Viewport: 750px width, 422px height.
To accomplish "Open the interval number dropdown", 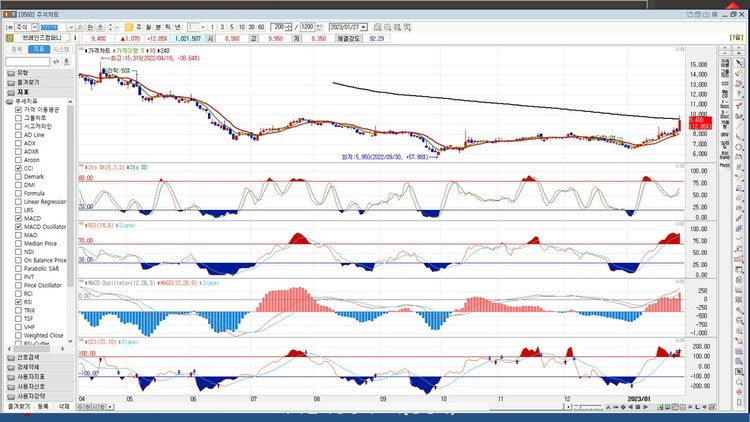I will pos(203,27).
